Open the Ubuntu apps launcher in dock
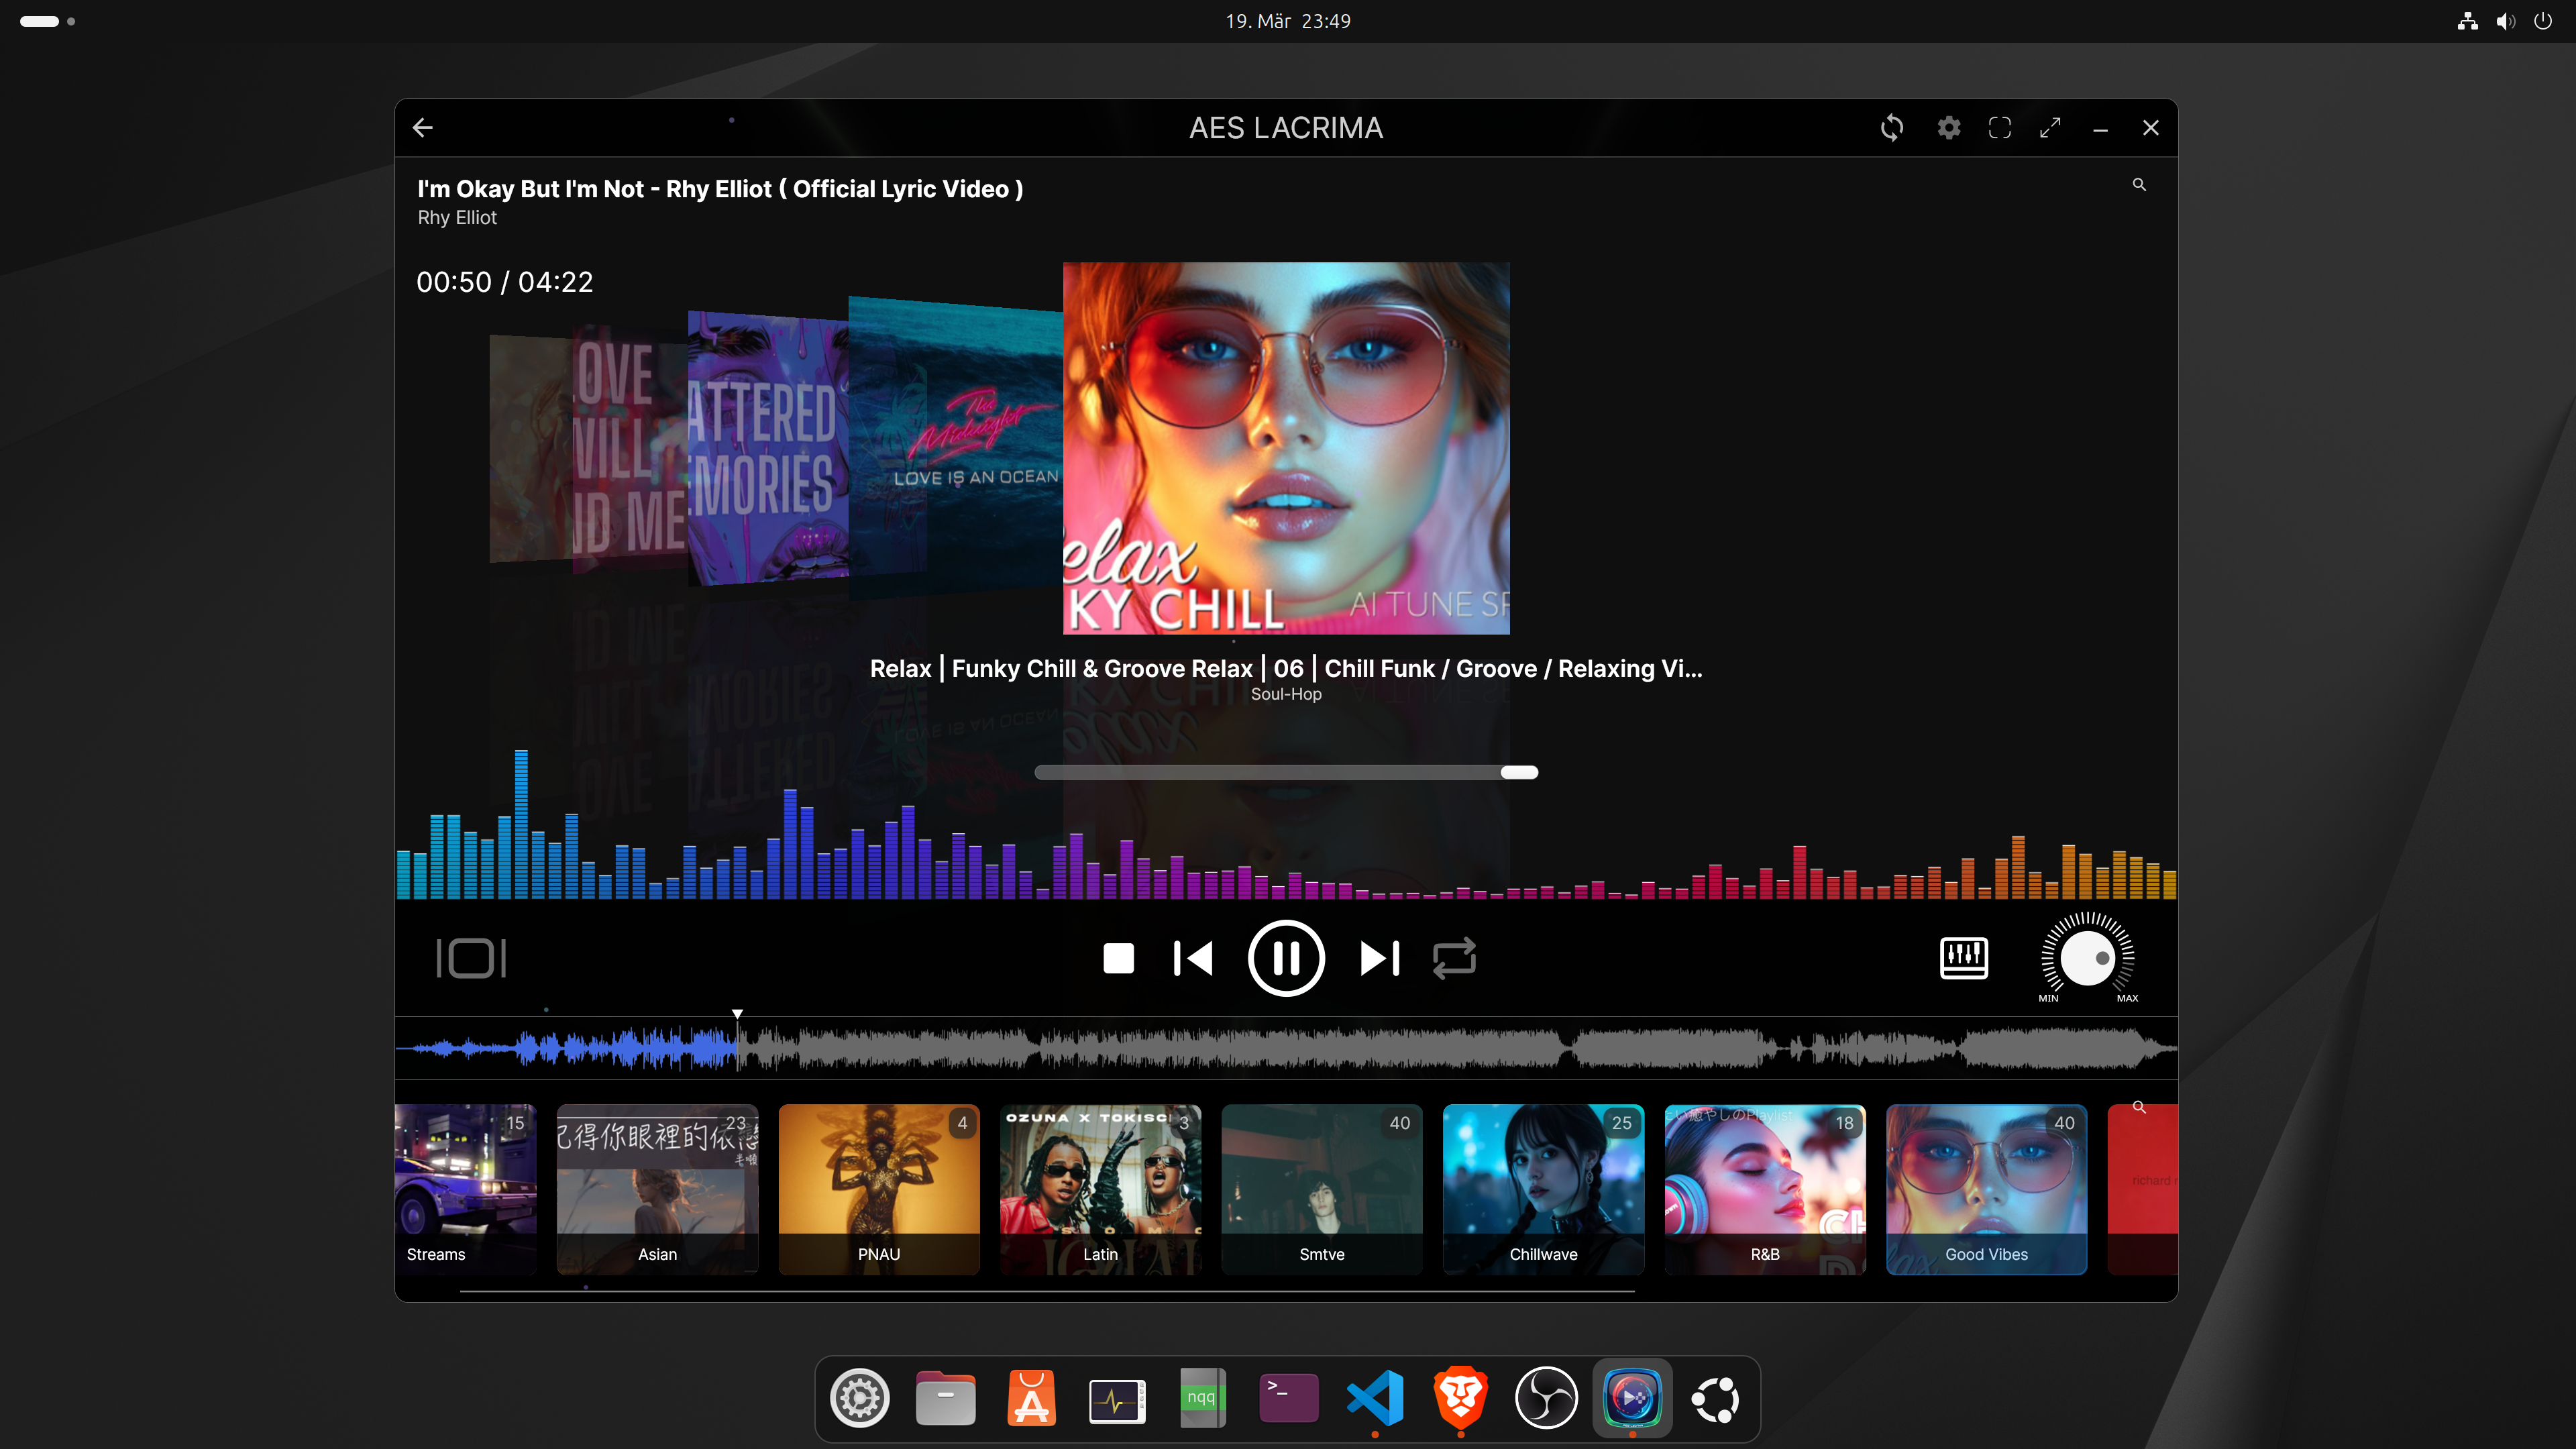Viewport: 2576px width, 1449px height. pos(1716,1398)
